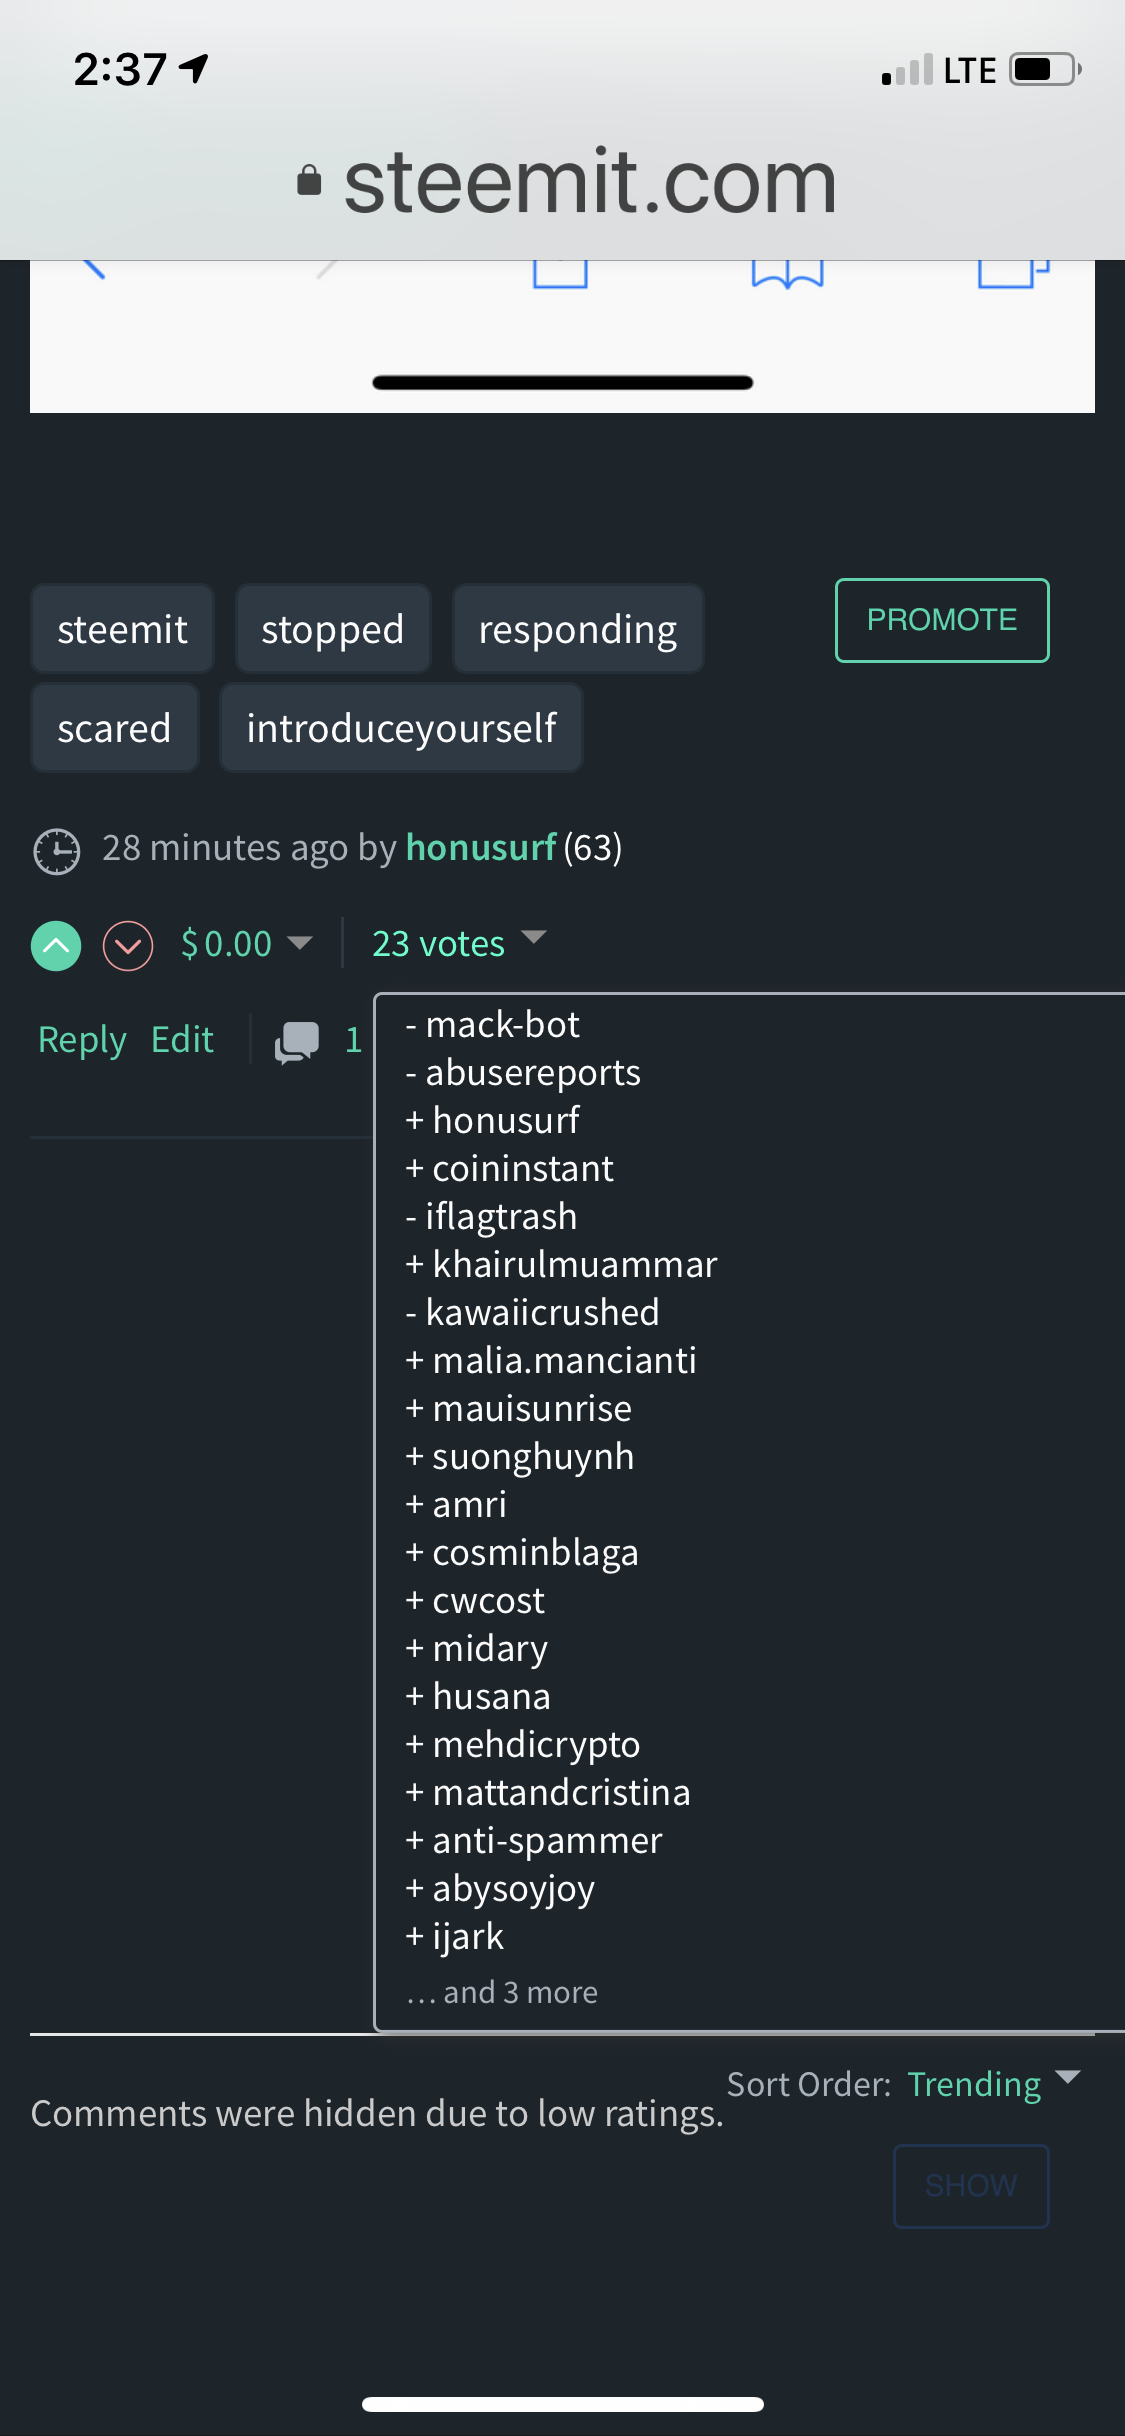Open honusurf author profile link
The width and height of the screenshot is (1125, 2436).
coord(481,848)
